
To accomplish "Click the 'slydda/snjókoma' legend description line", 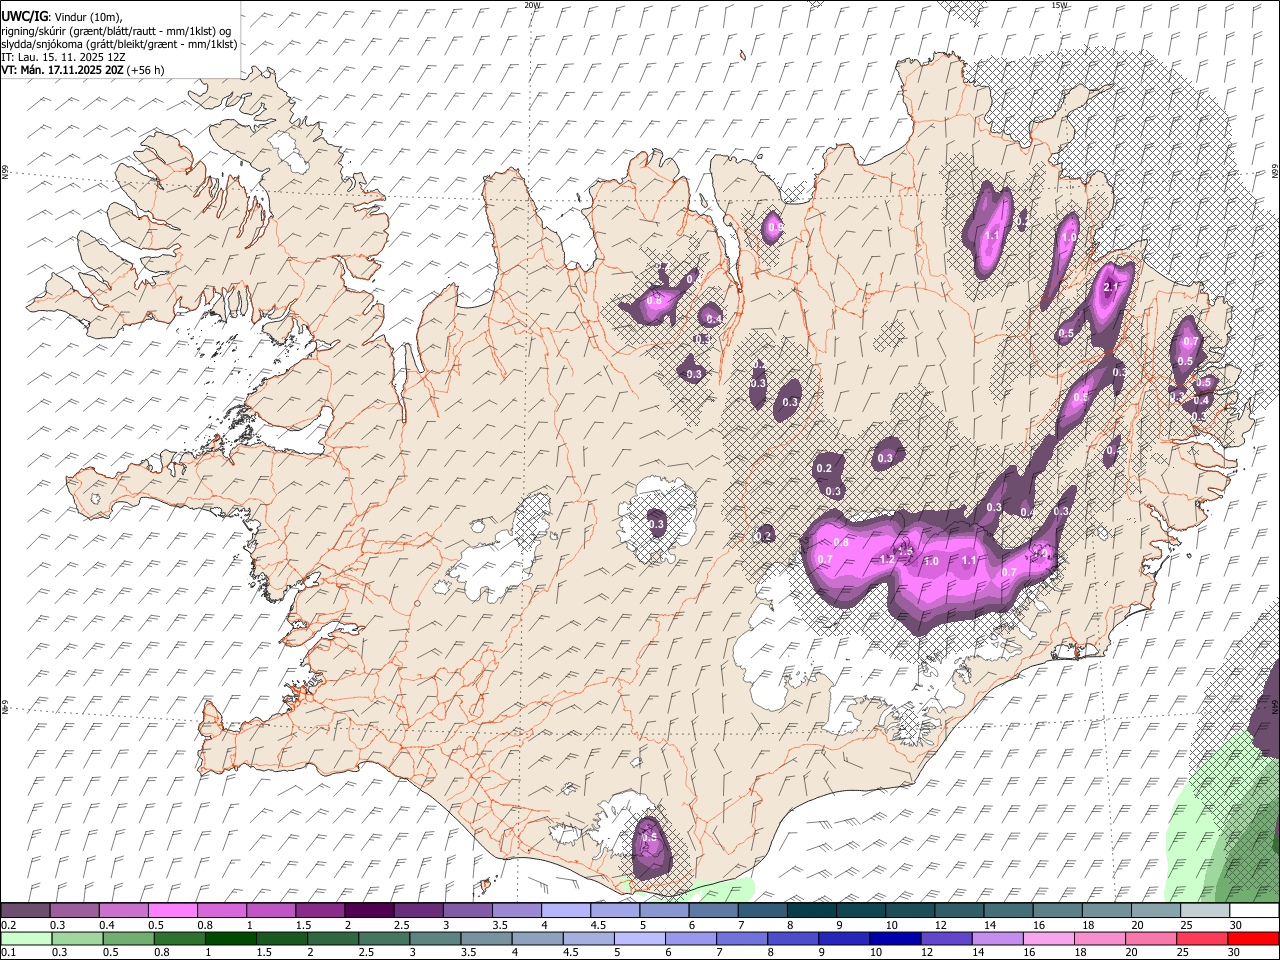I will (119, 44).
